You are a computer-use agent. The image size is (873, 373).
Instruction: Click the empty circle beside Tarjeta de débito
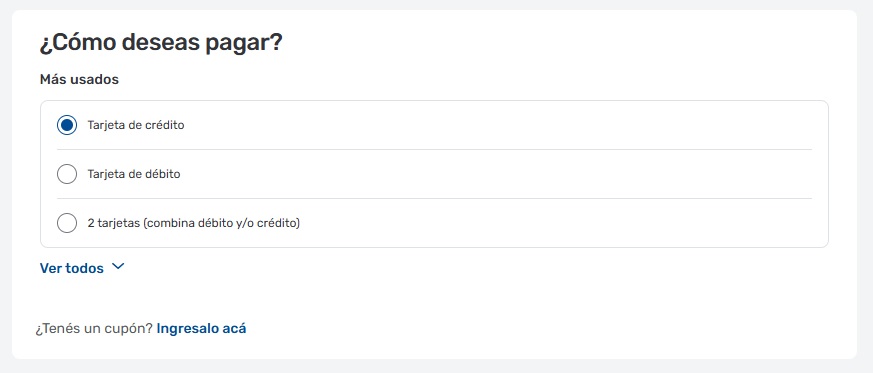click(67, 174)
